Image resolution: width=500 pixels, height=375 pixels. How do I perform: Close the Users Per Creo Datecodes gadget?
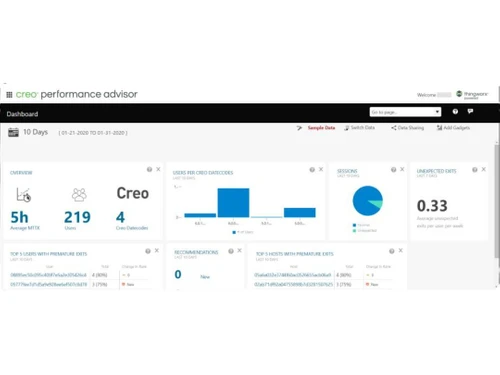tap(321, 169)
